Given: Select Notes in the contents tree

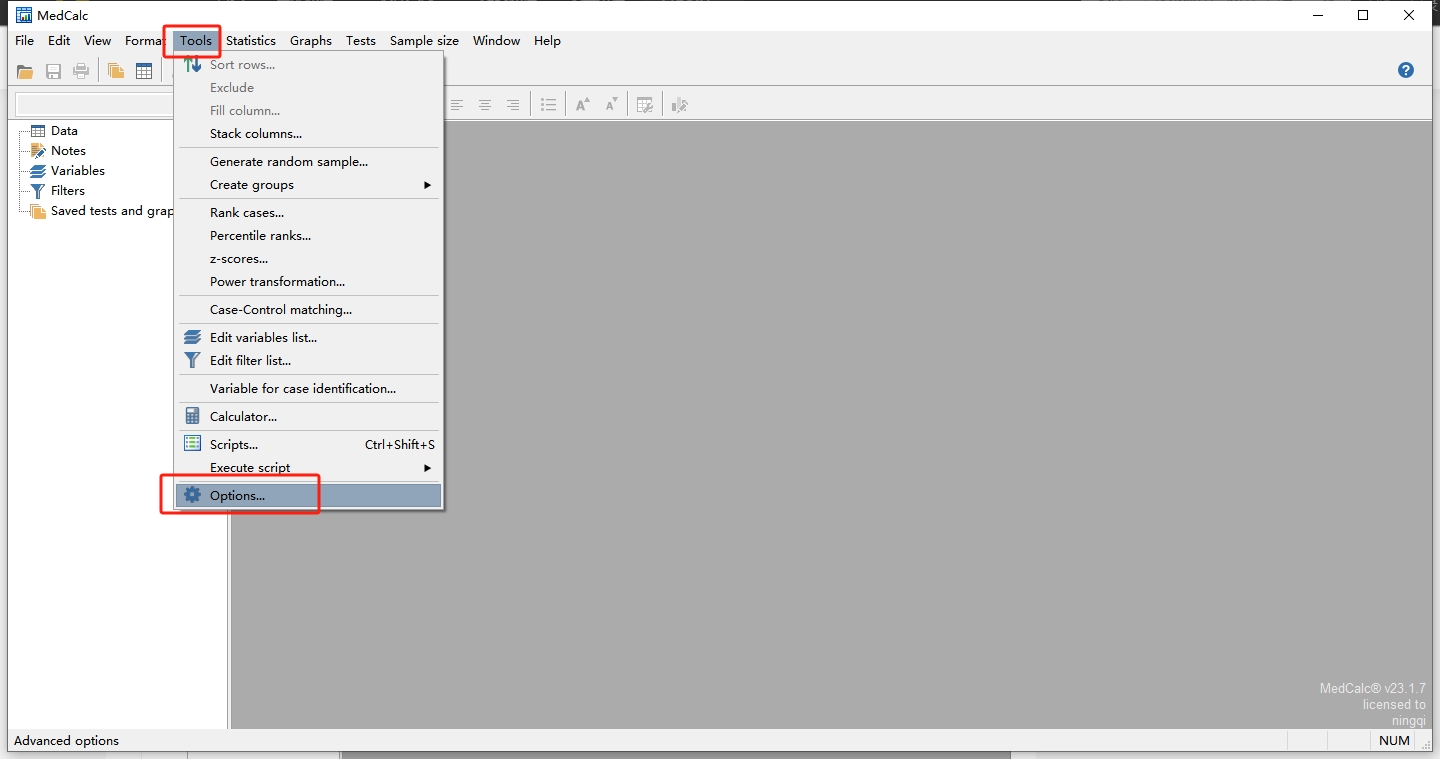Looking at the screenshot, I should click(x=68, y=151).
